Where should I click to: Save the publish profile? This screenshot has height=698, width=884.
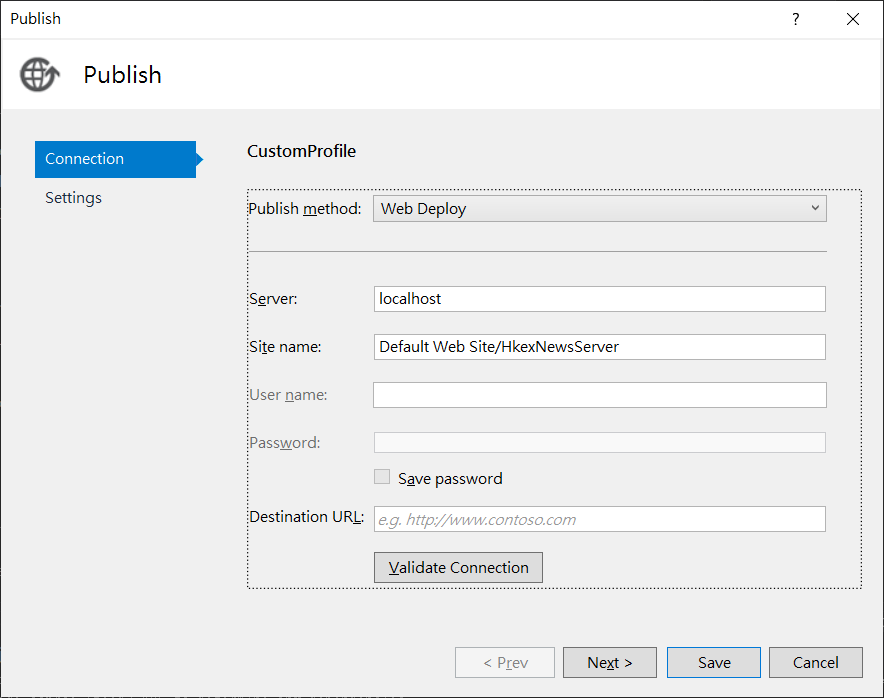(714, 662)
